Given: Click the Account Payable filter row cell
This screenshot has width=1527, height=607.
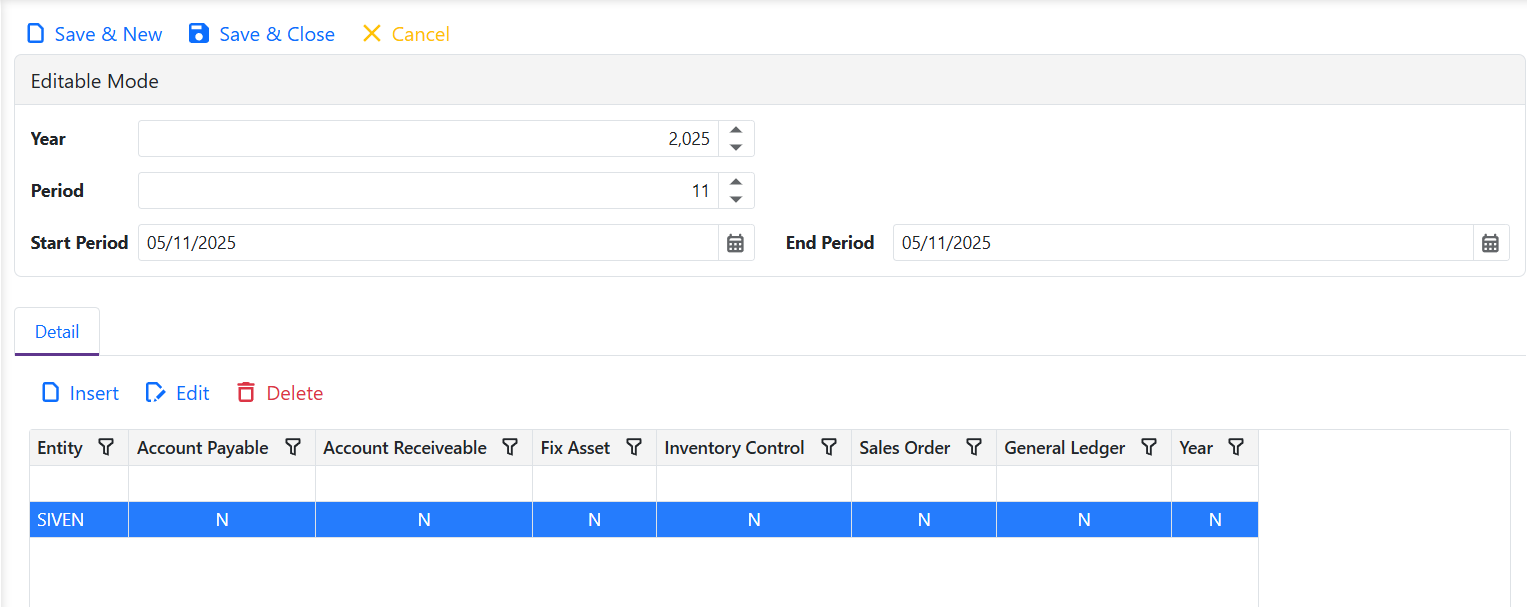Looking at the screenshot, I should tap(222, 484).
